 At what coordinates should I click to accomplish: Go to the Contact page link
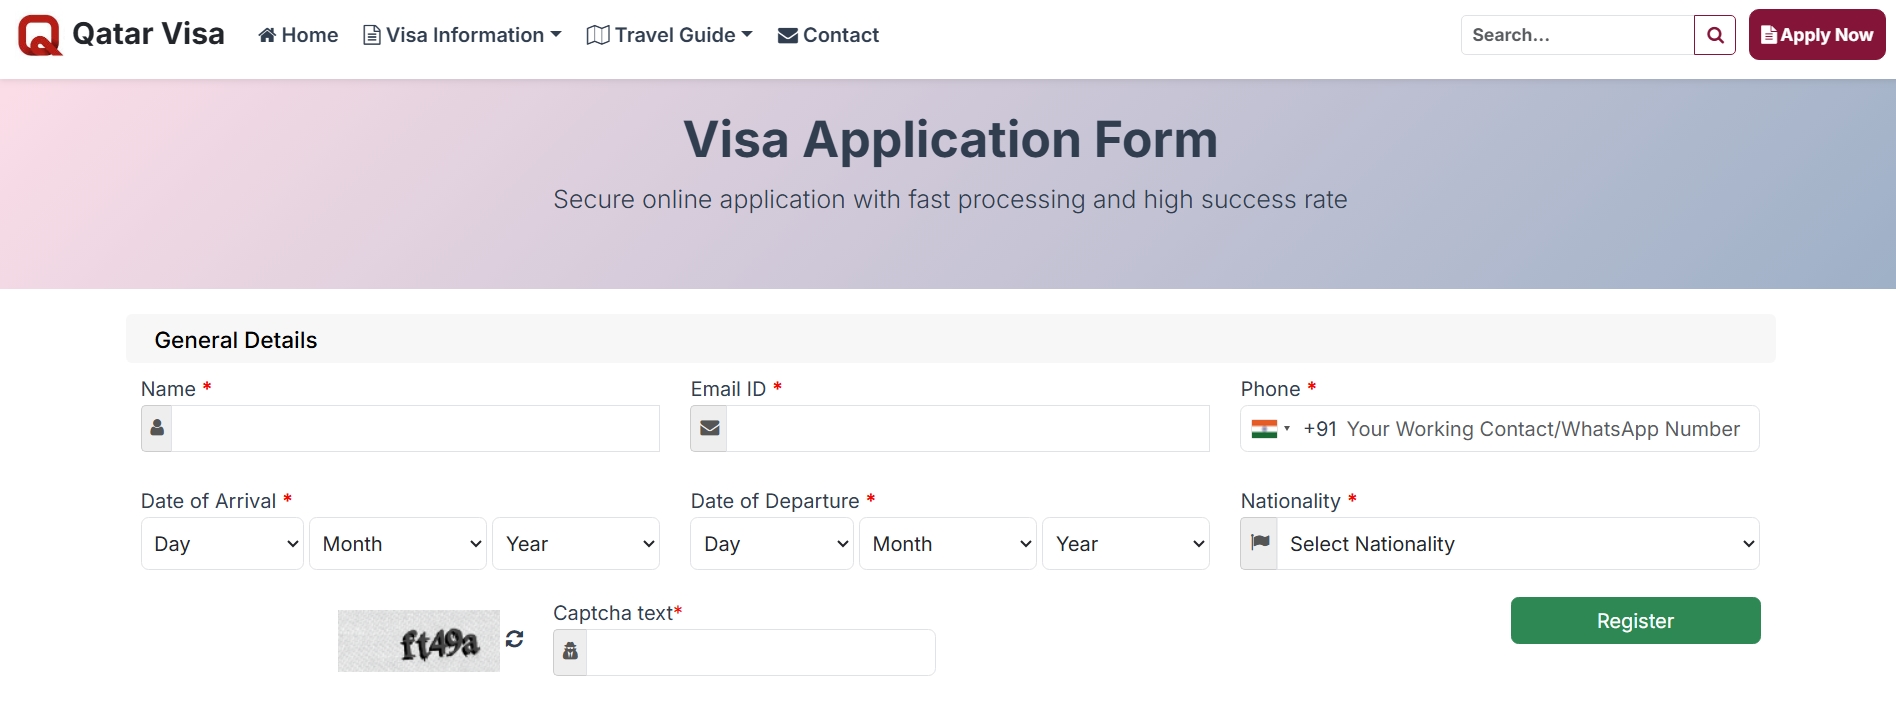tap(829, 35)
